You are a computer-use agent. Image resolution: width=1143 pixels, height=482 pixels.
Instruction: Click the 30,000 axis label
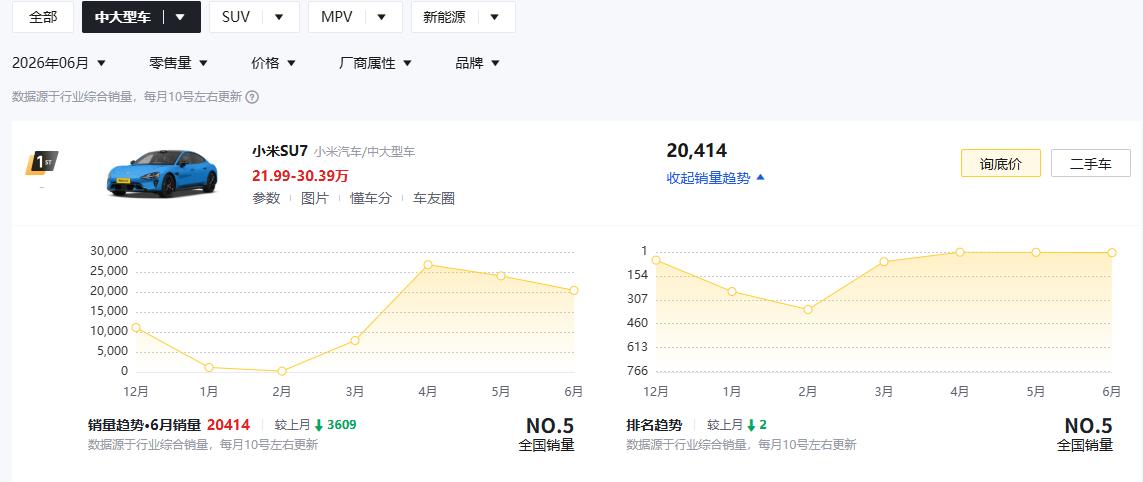108,251
